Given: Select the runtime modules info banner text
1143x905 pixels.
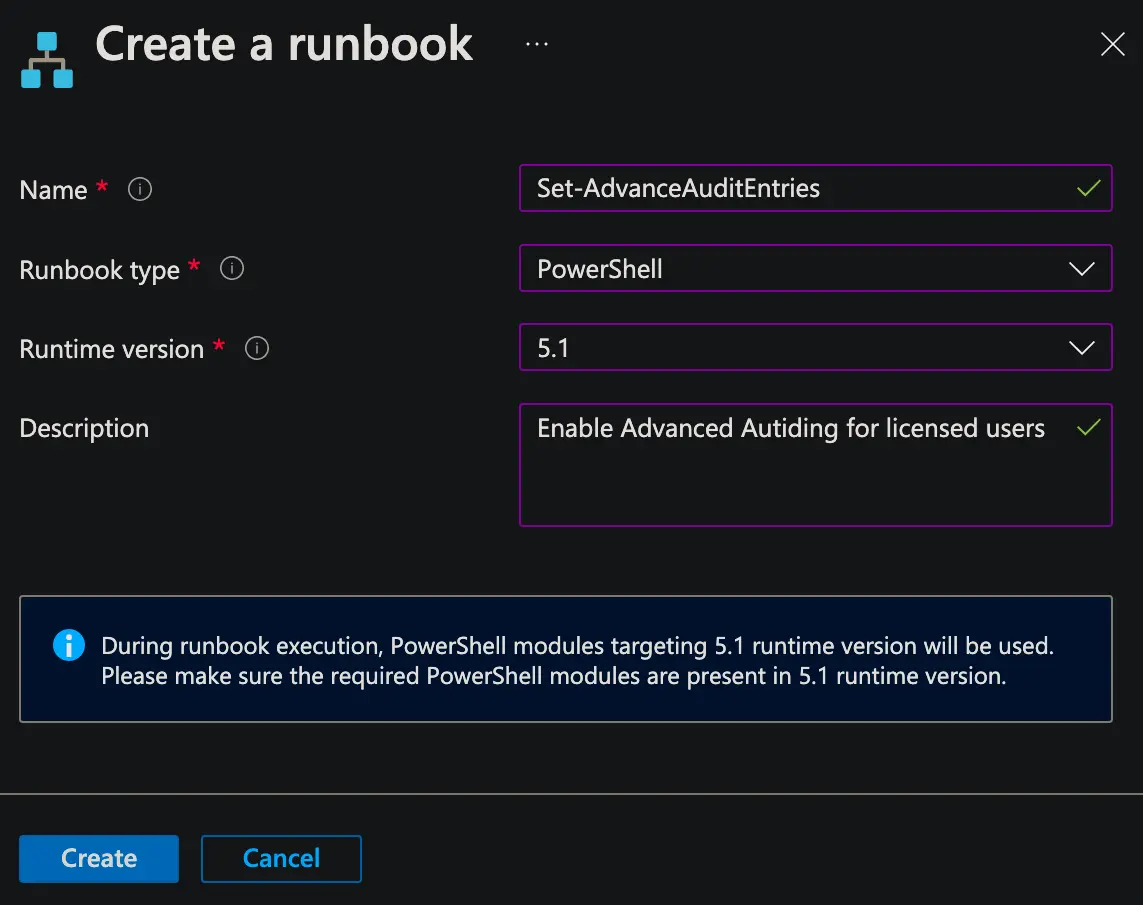Looking at the screenshot, I should tap(577, 661).
